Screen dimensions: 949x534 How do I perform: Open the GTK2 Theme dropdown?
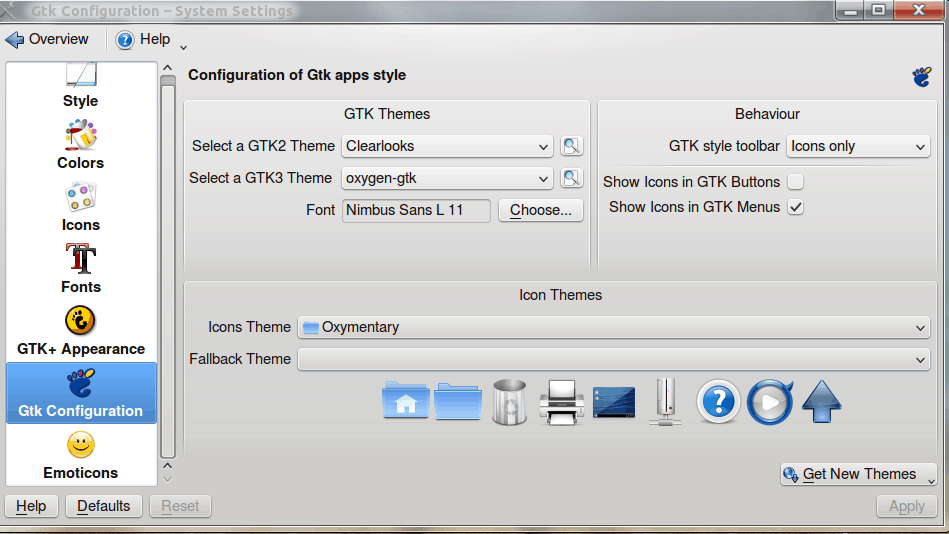447,146
